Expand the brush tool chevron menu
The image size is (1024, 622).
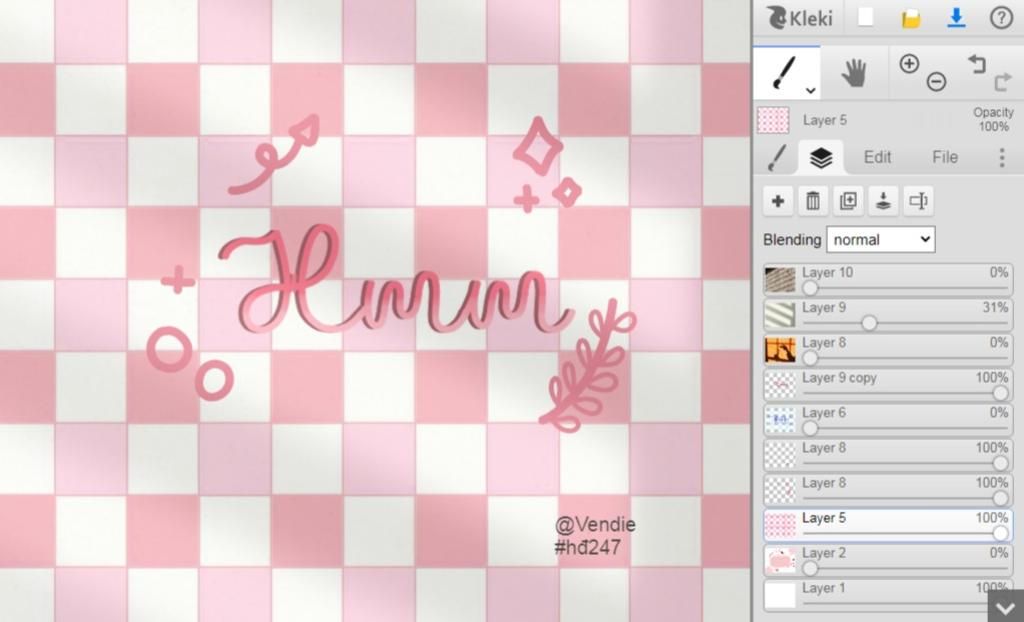(x=810, y=90)
